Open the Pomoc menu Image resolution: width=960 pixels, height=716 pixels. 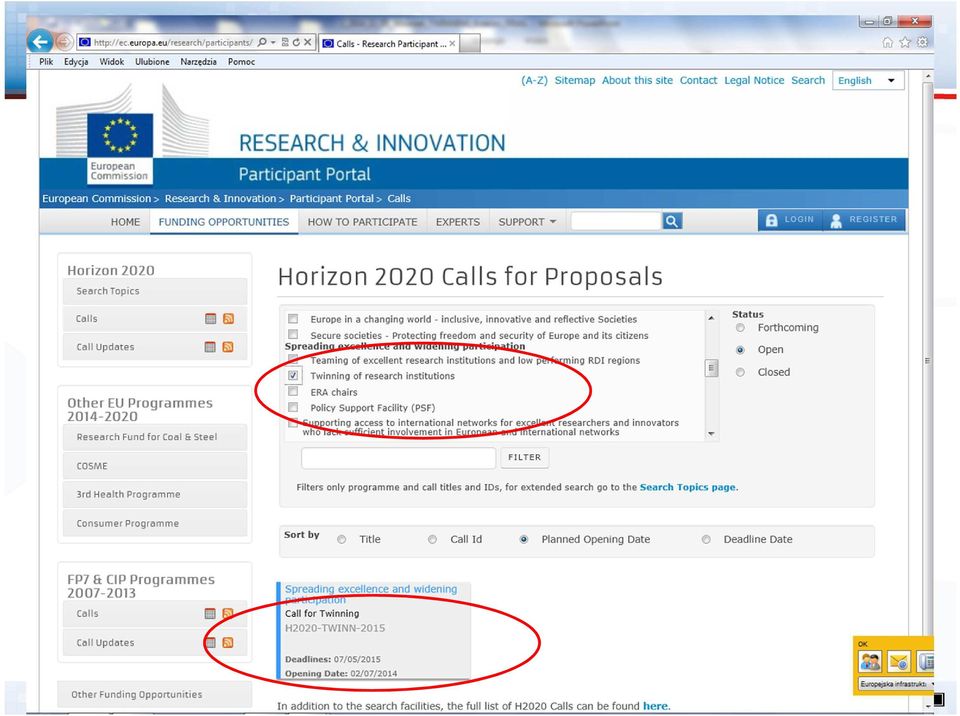pos(241,61)
